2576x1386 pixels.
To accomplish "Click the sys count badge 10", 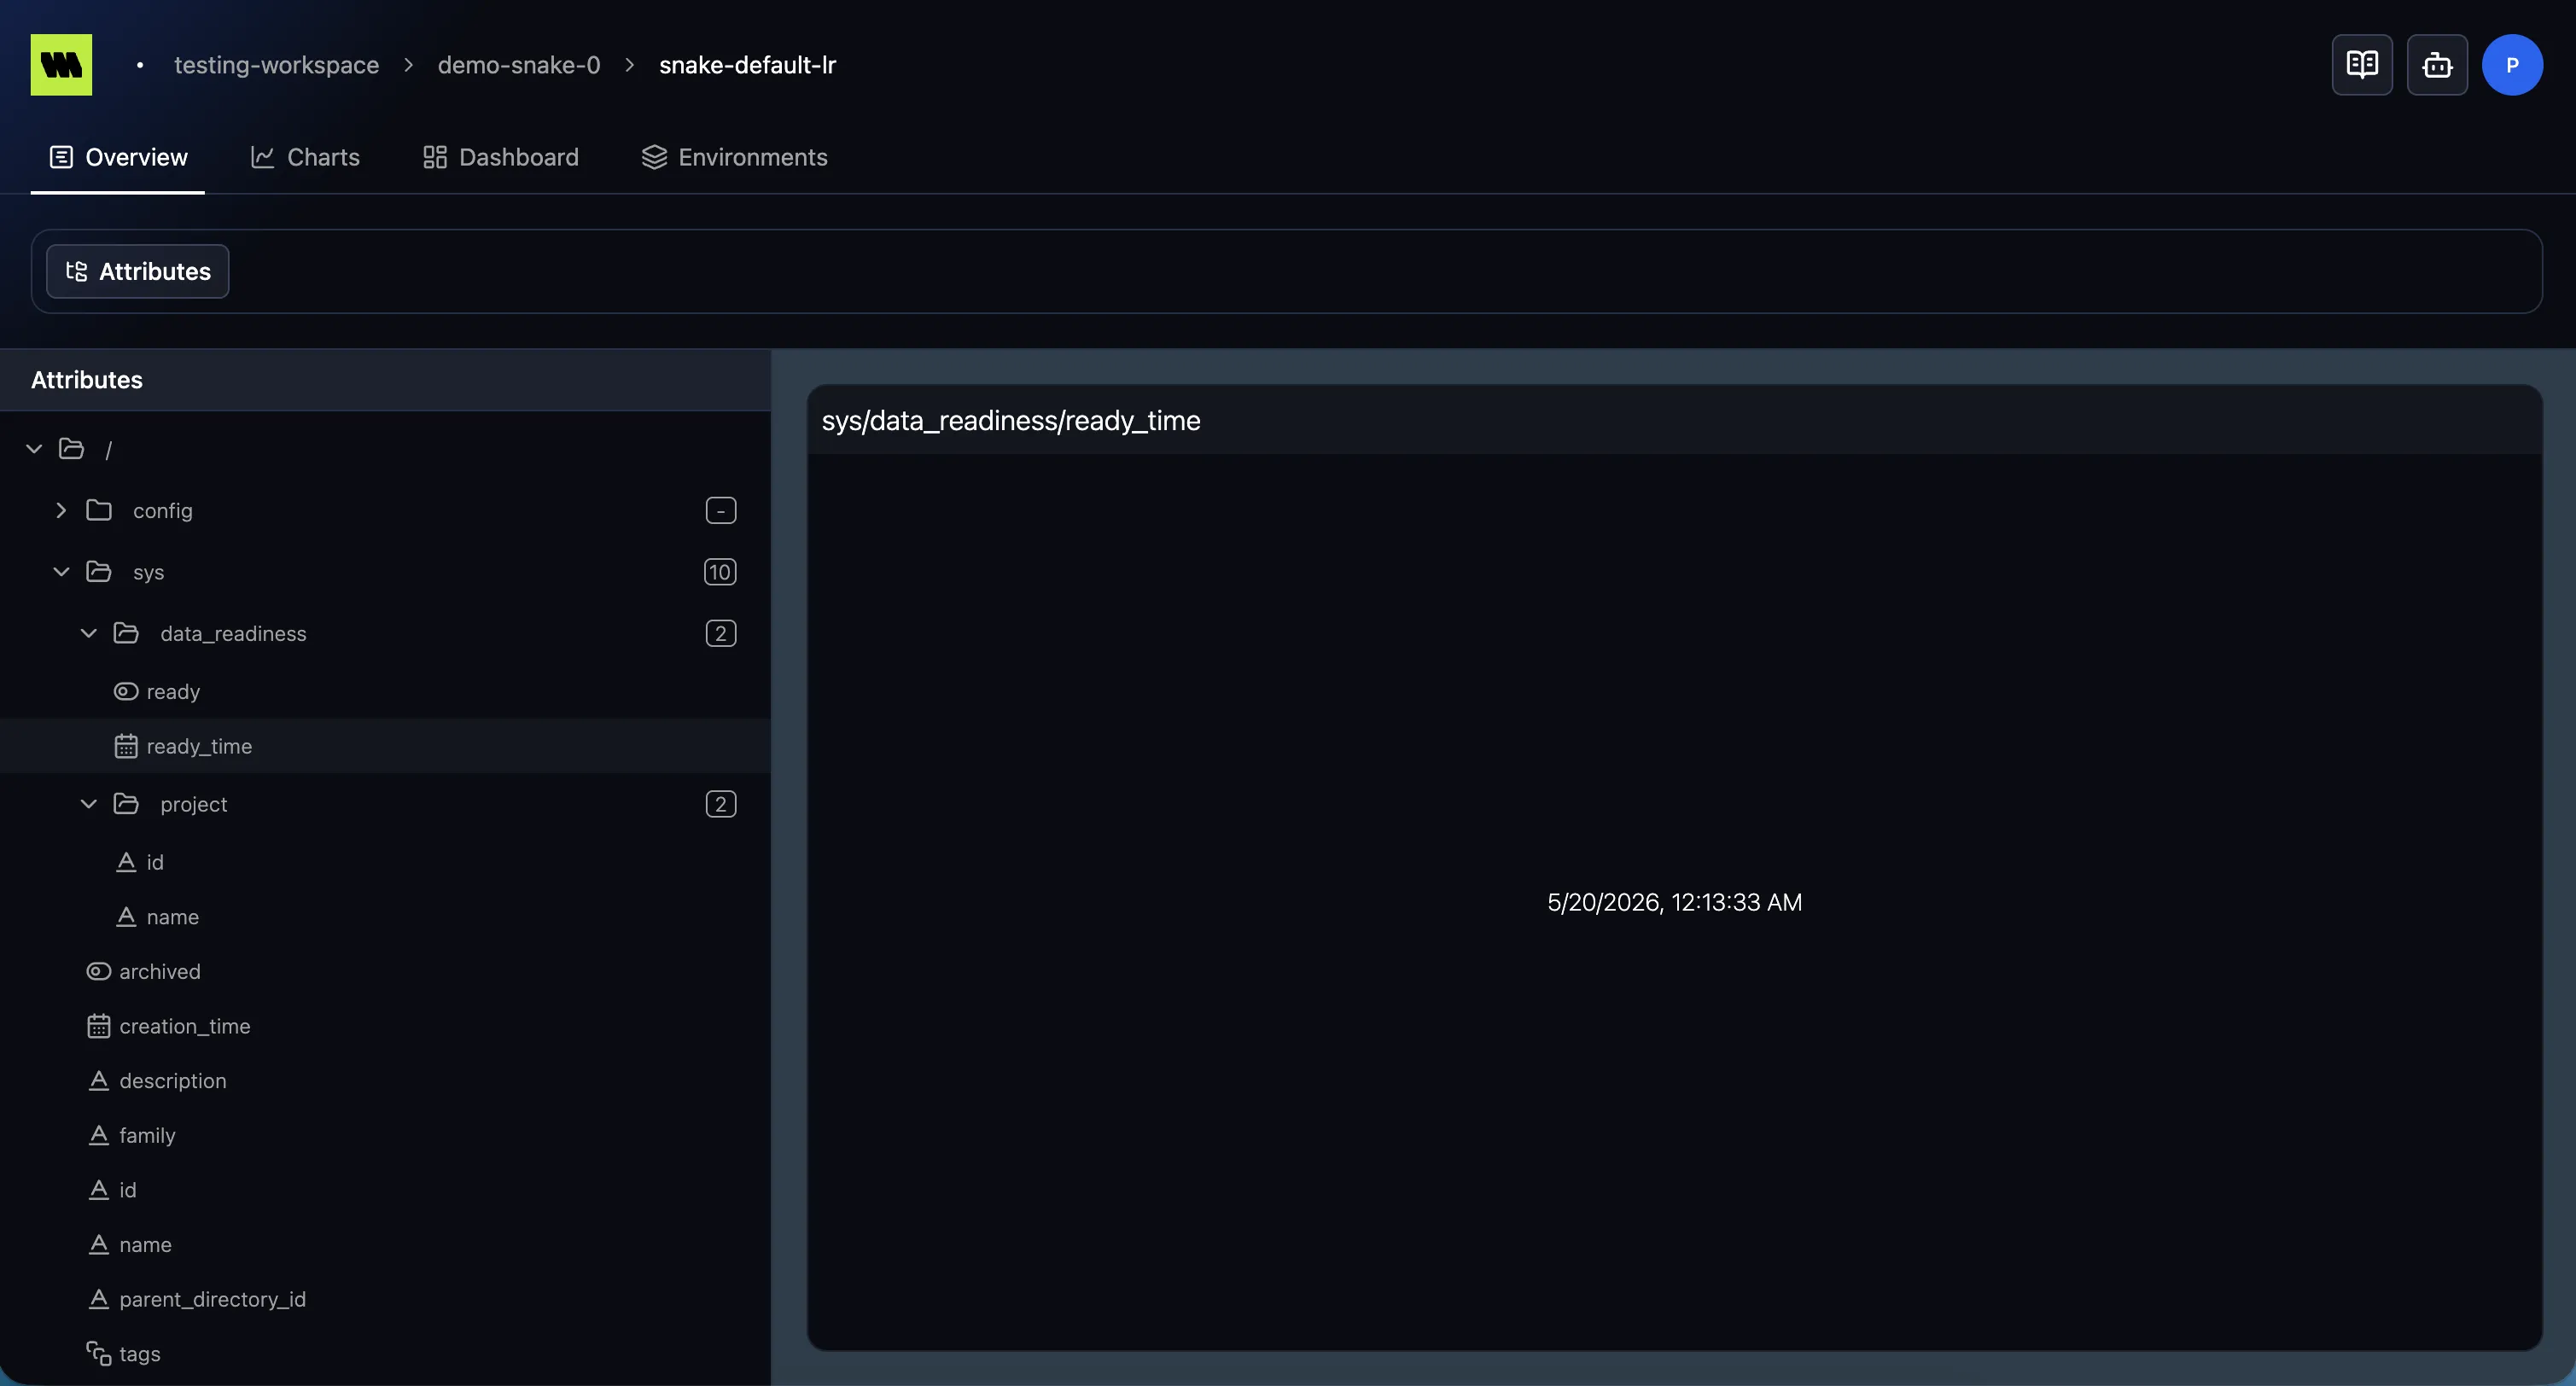I will point(720,572).
